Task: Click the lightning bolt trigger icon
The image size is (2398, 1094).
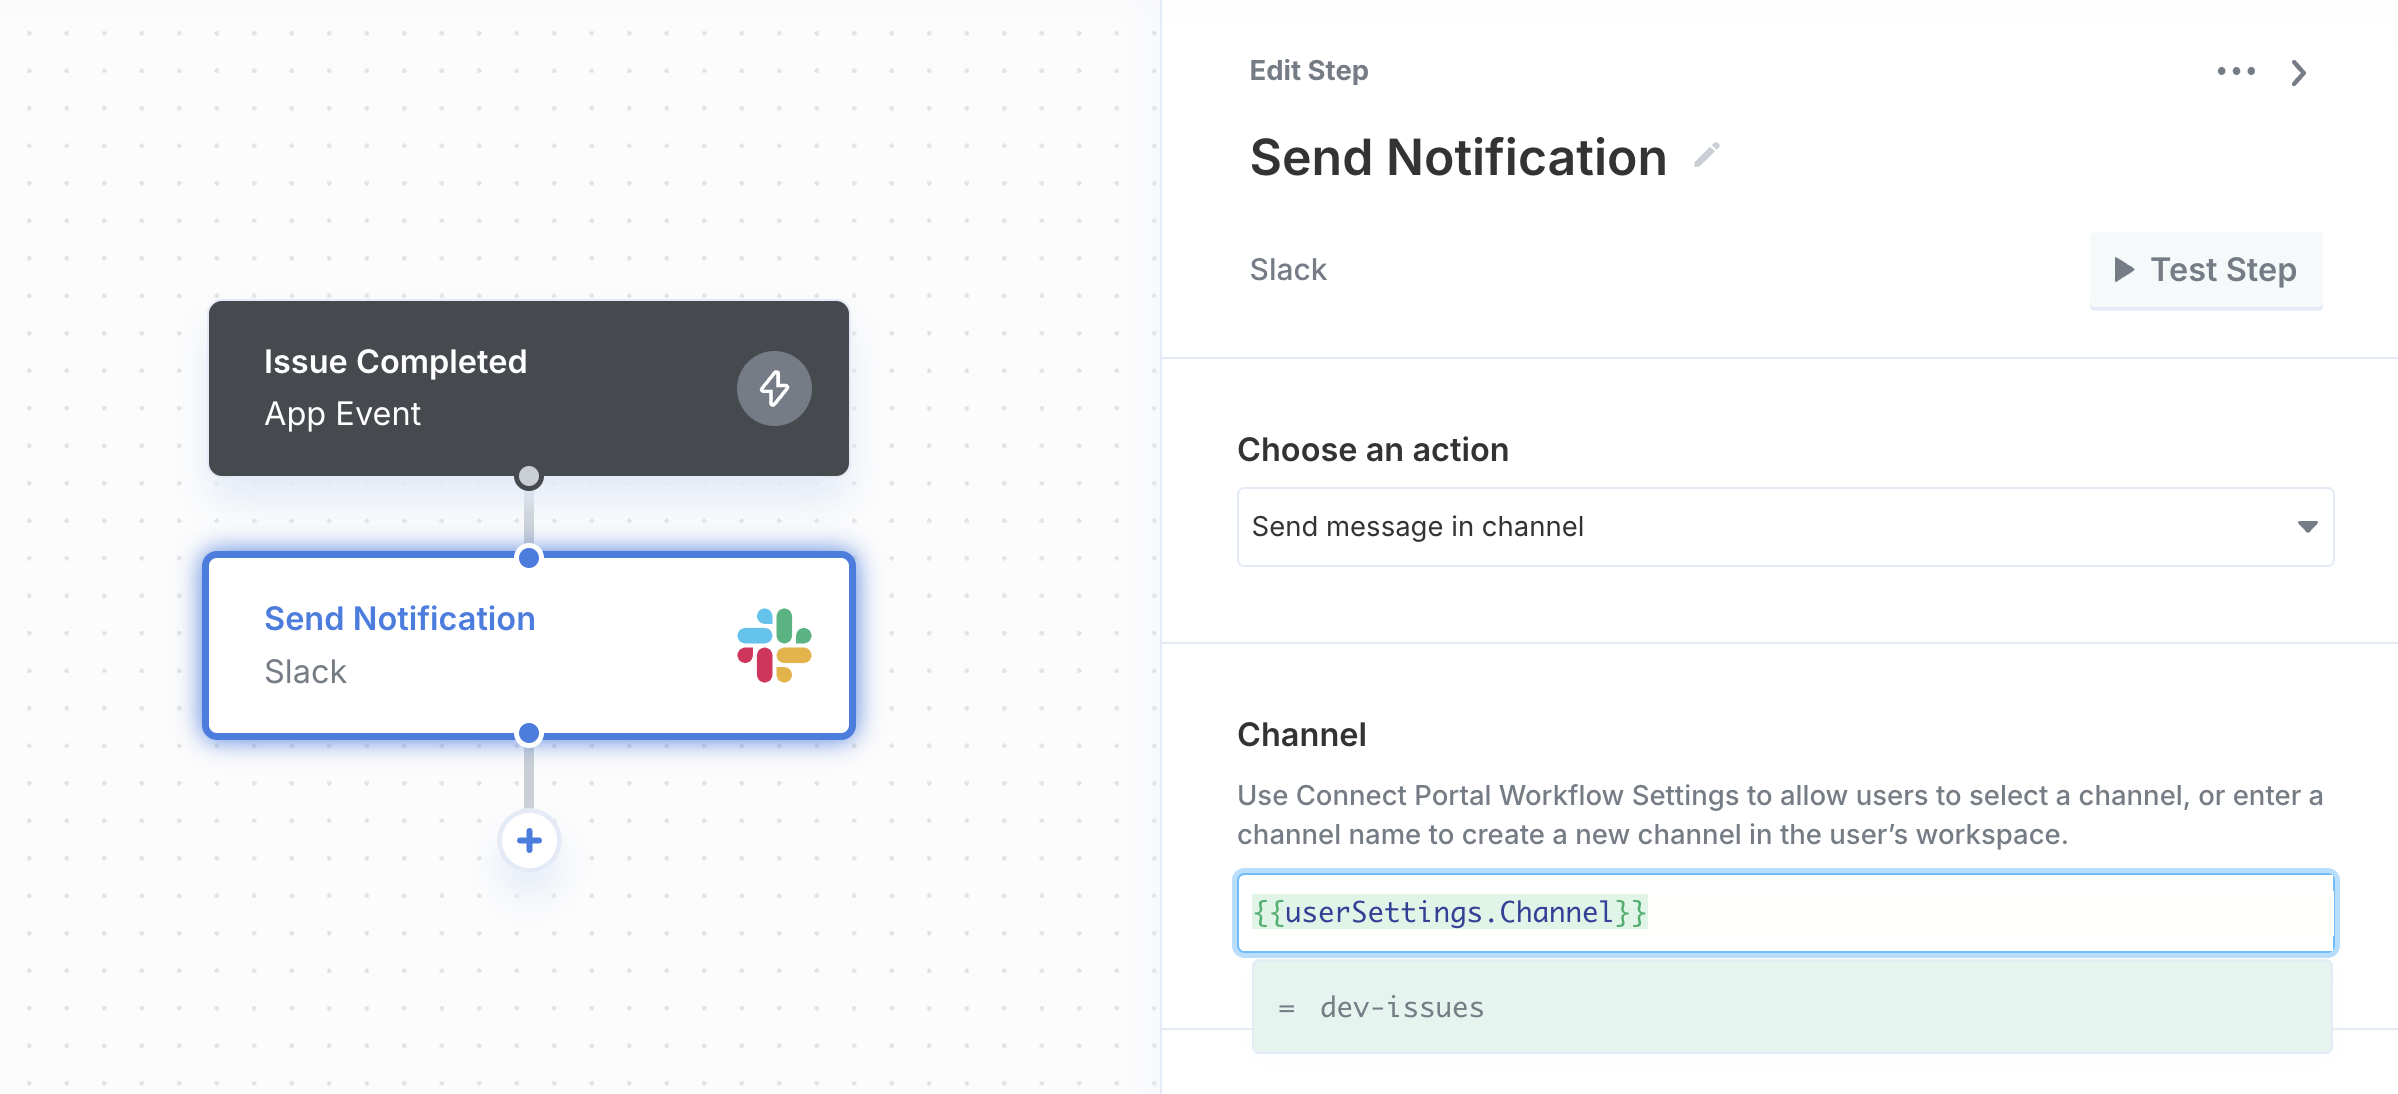Action: click(774, 388)
